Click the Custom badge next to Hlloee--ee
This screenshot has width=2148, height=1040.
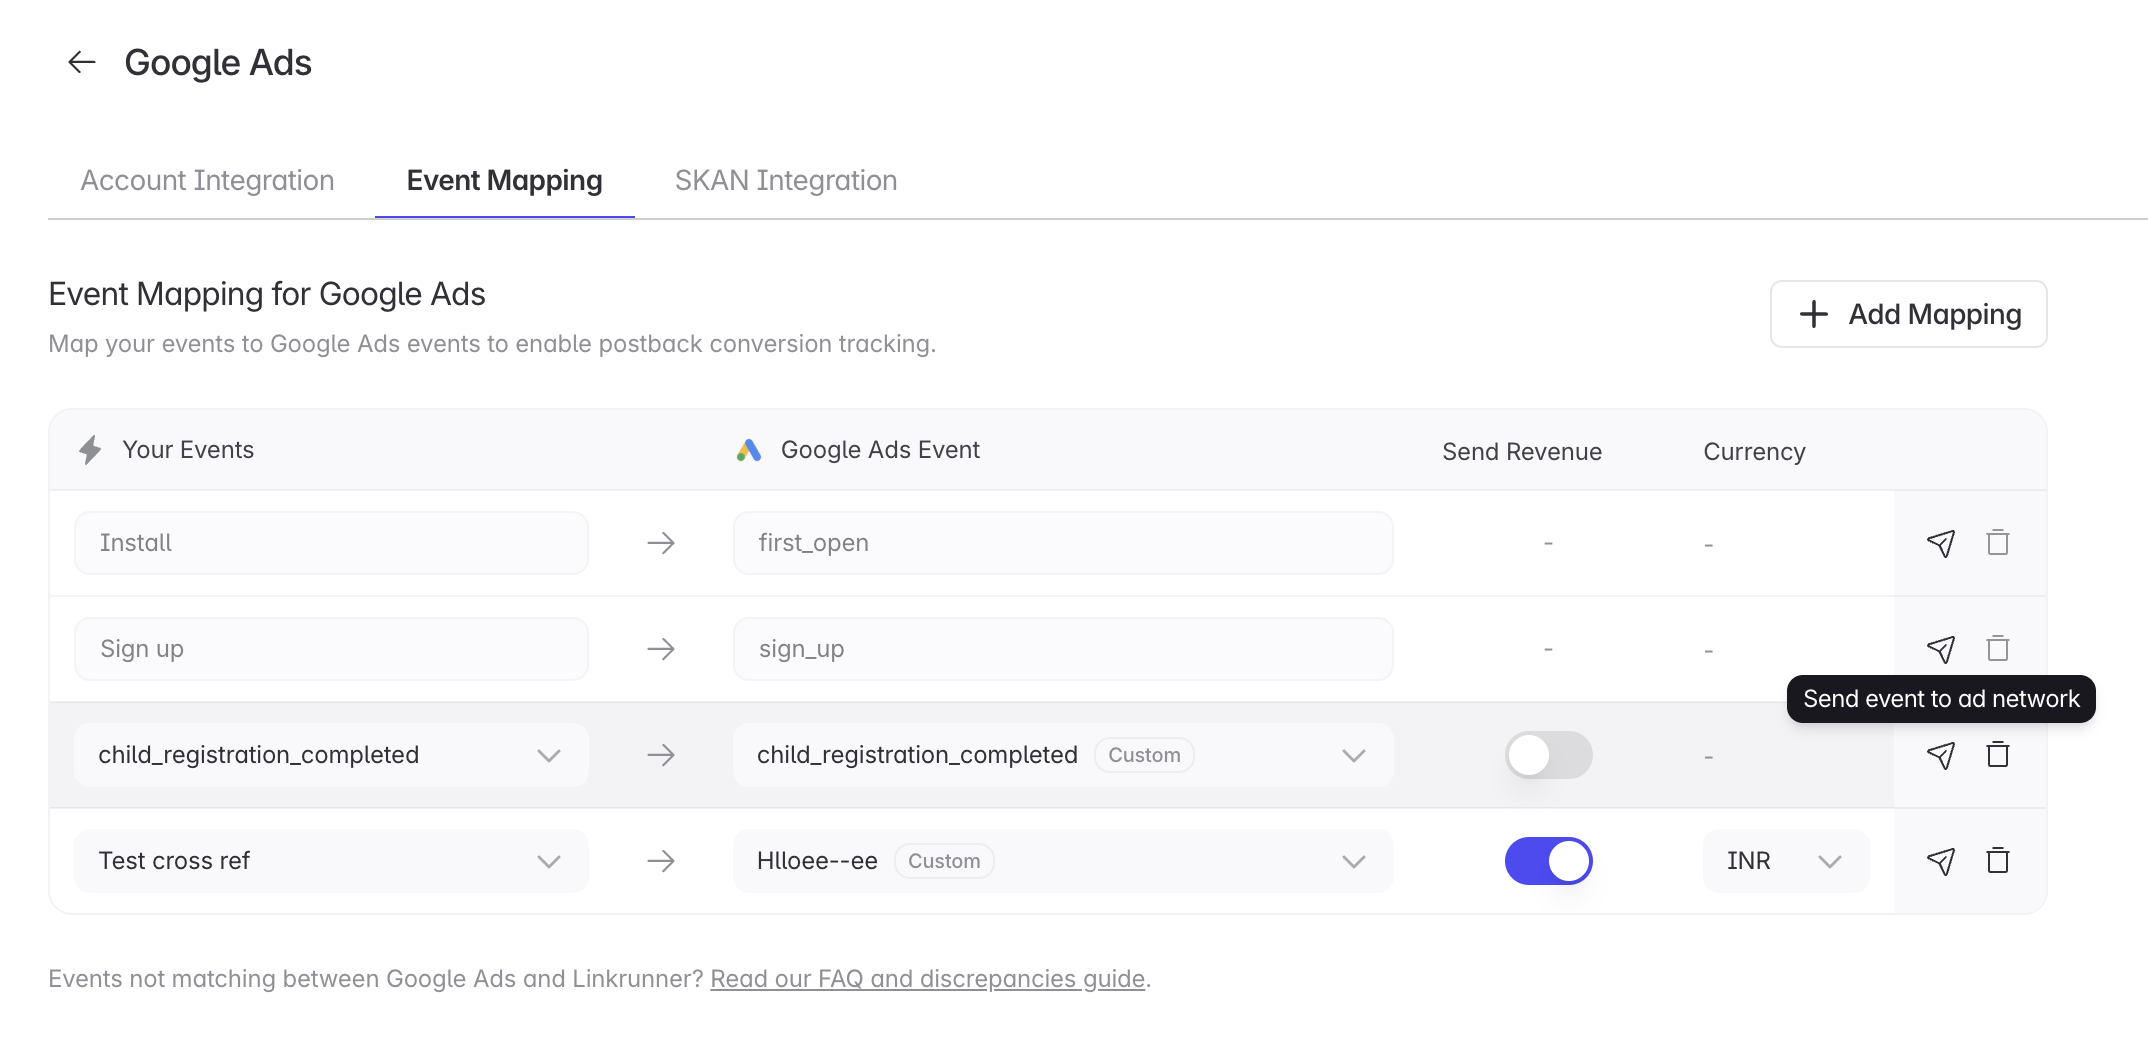point(944,861)
